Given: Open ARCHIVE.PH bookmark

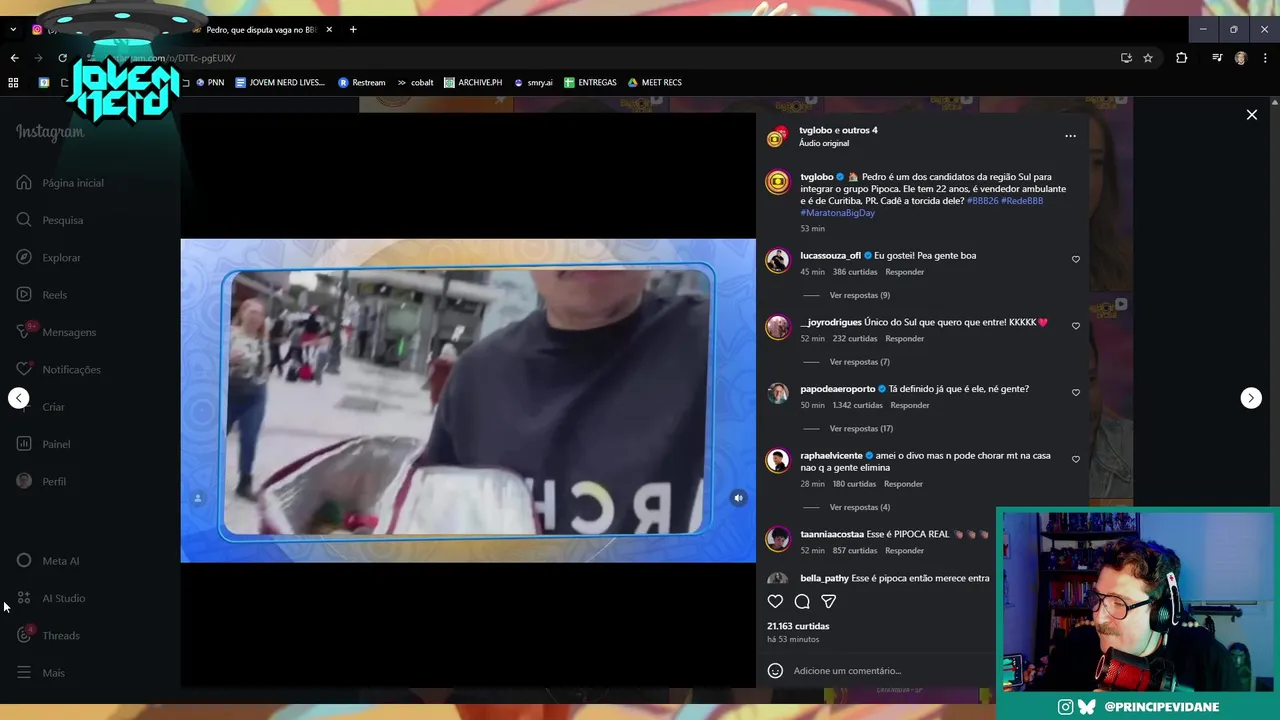Looking at the screenshot, I should pos(473,82).
